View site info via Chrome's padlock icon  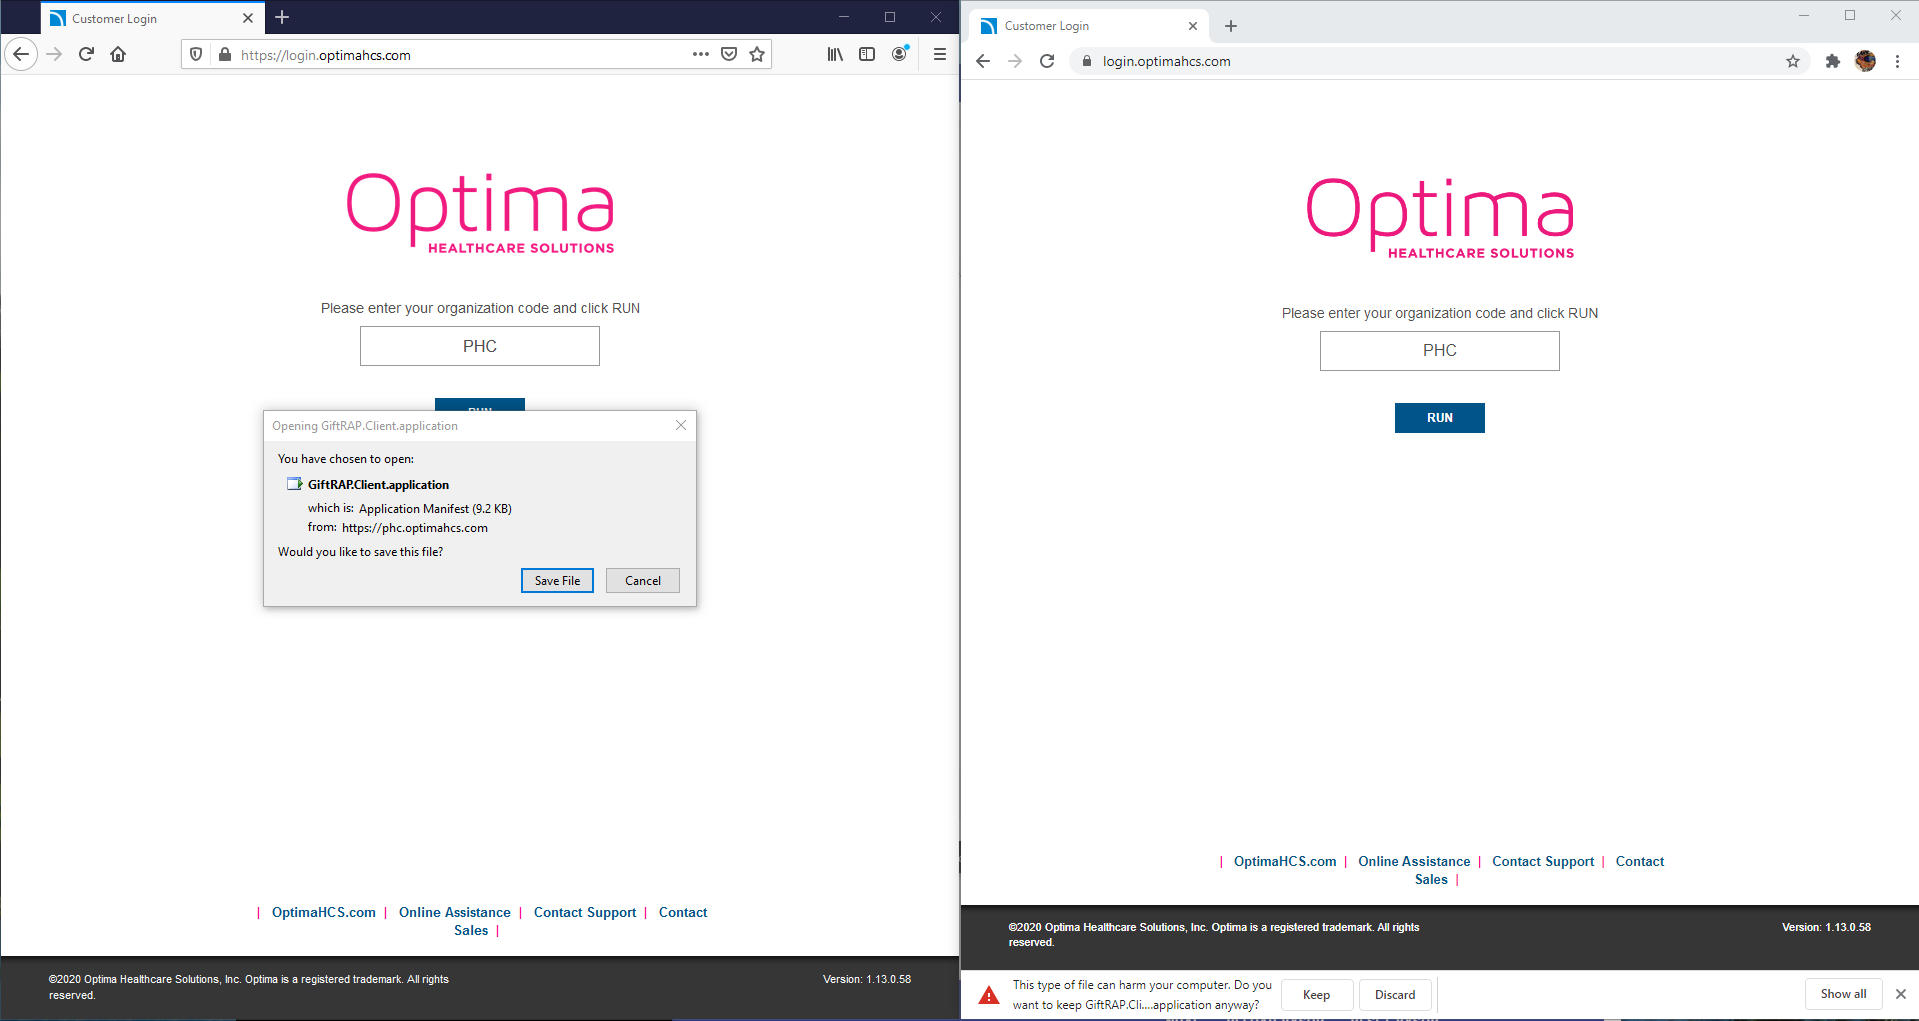pos(1086,61)
